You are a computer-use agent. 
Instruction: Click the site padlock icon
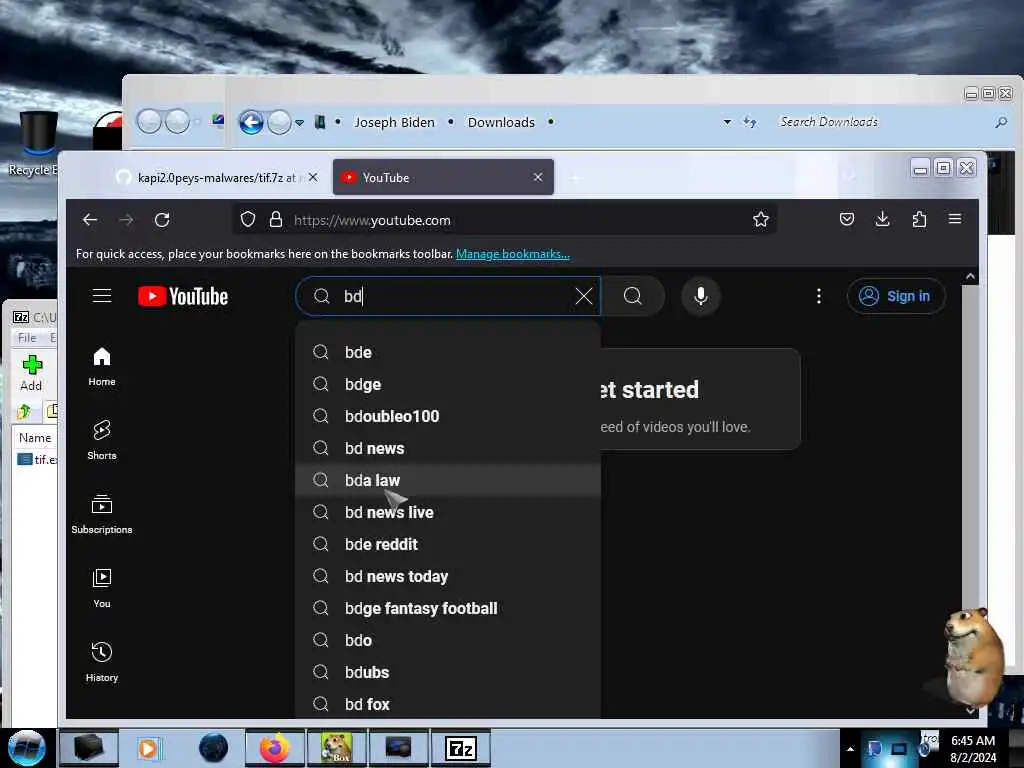tap(276, 219)
